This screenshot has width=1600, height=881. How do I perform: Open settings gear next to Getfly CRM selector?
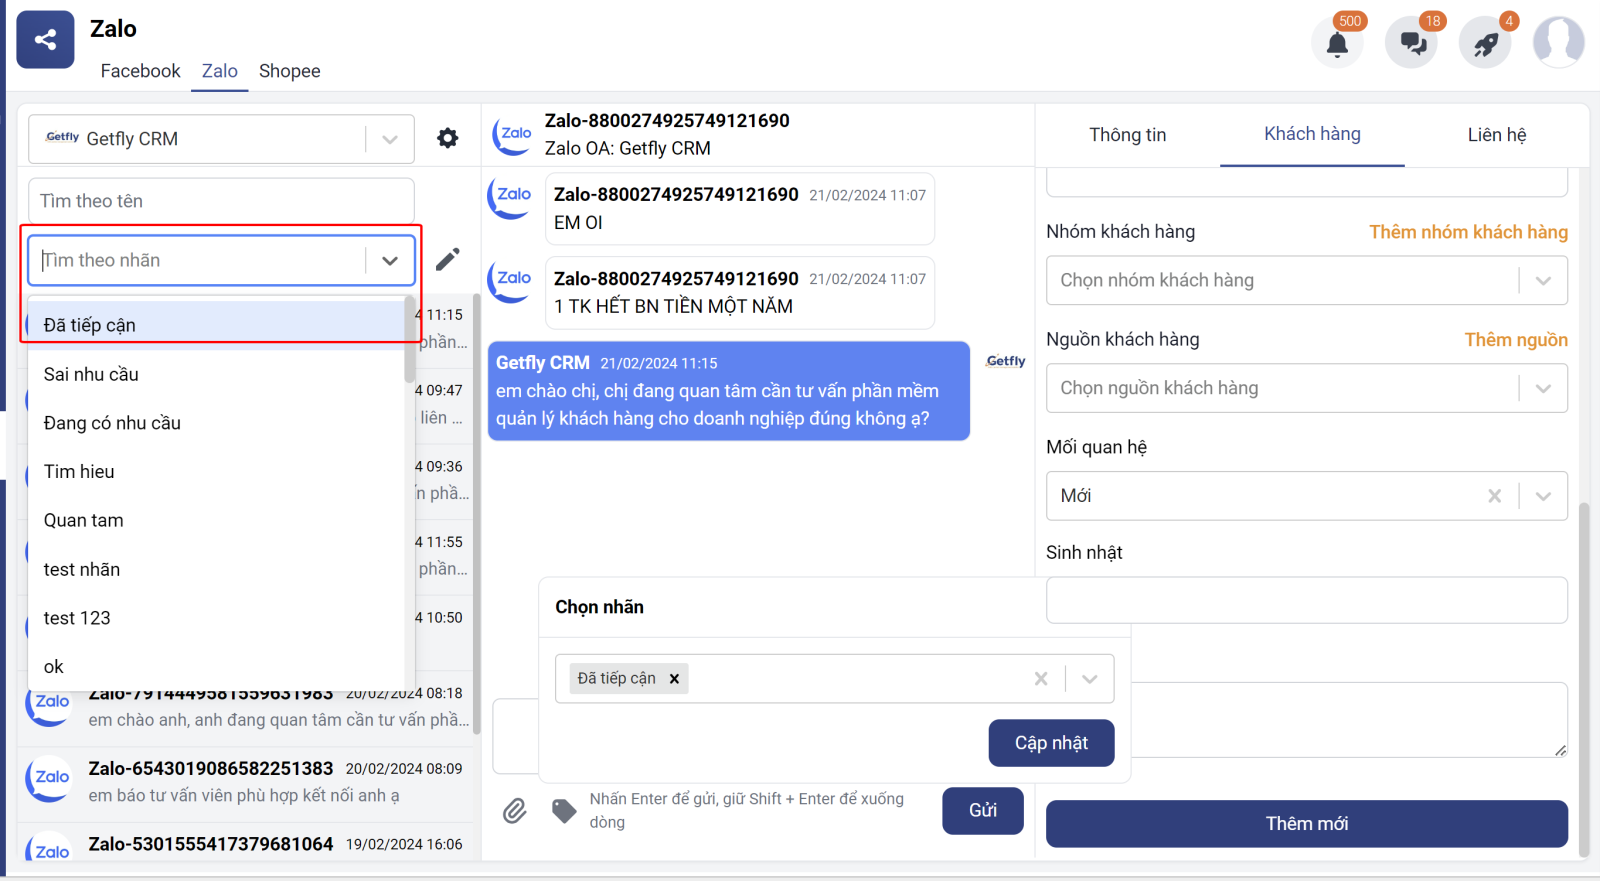448,138
